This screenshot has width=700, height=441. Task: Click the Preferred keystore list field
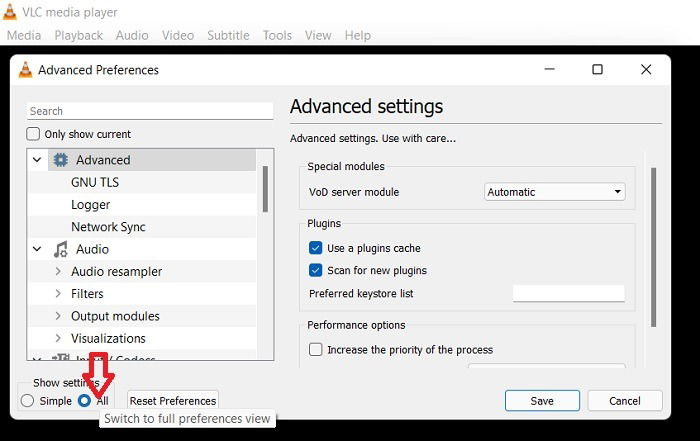tap(568, 293)
